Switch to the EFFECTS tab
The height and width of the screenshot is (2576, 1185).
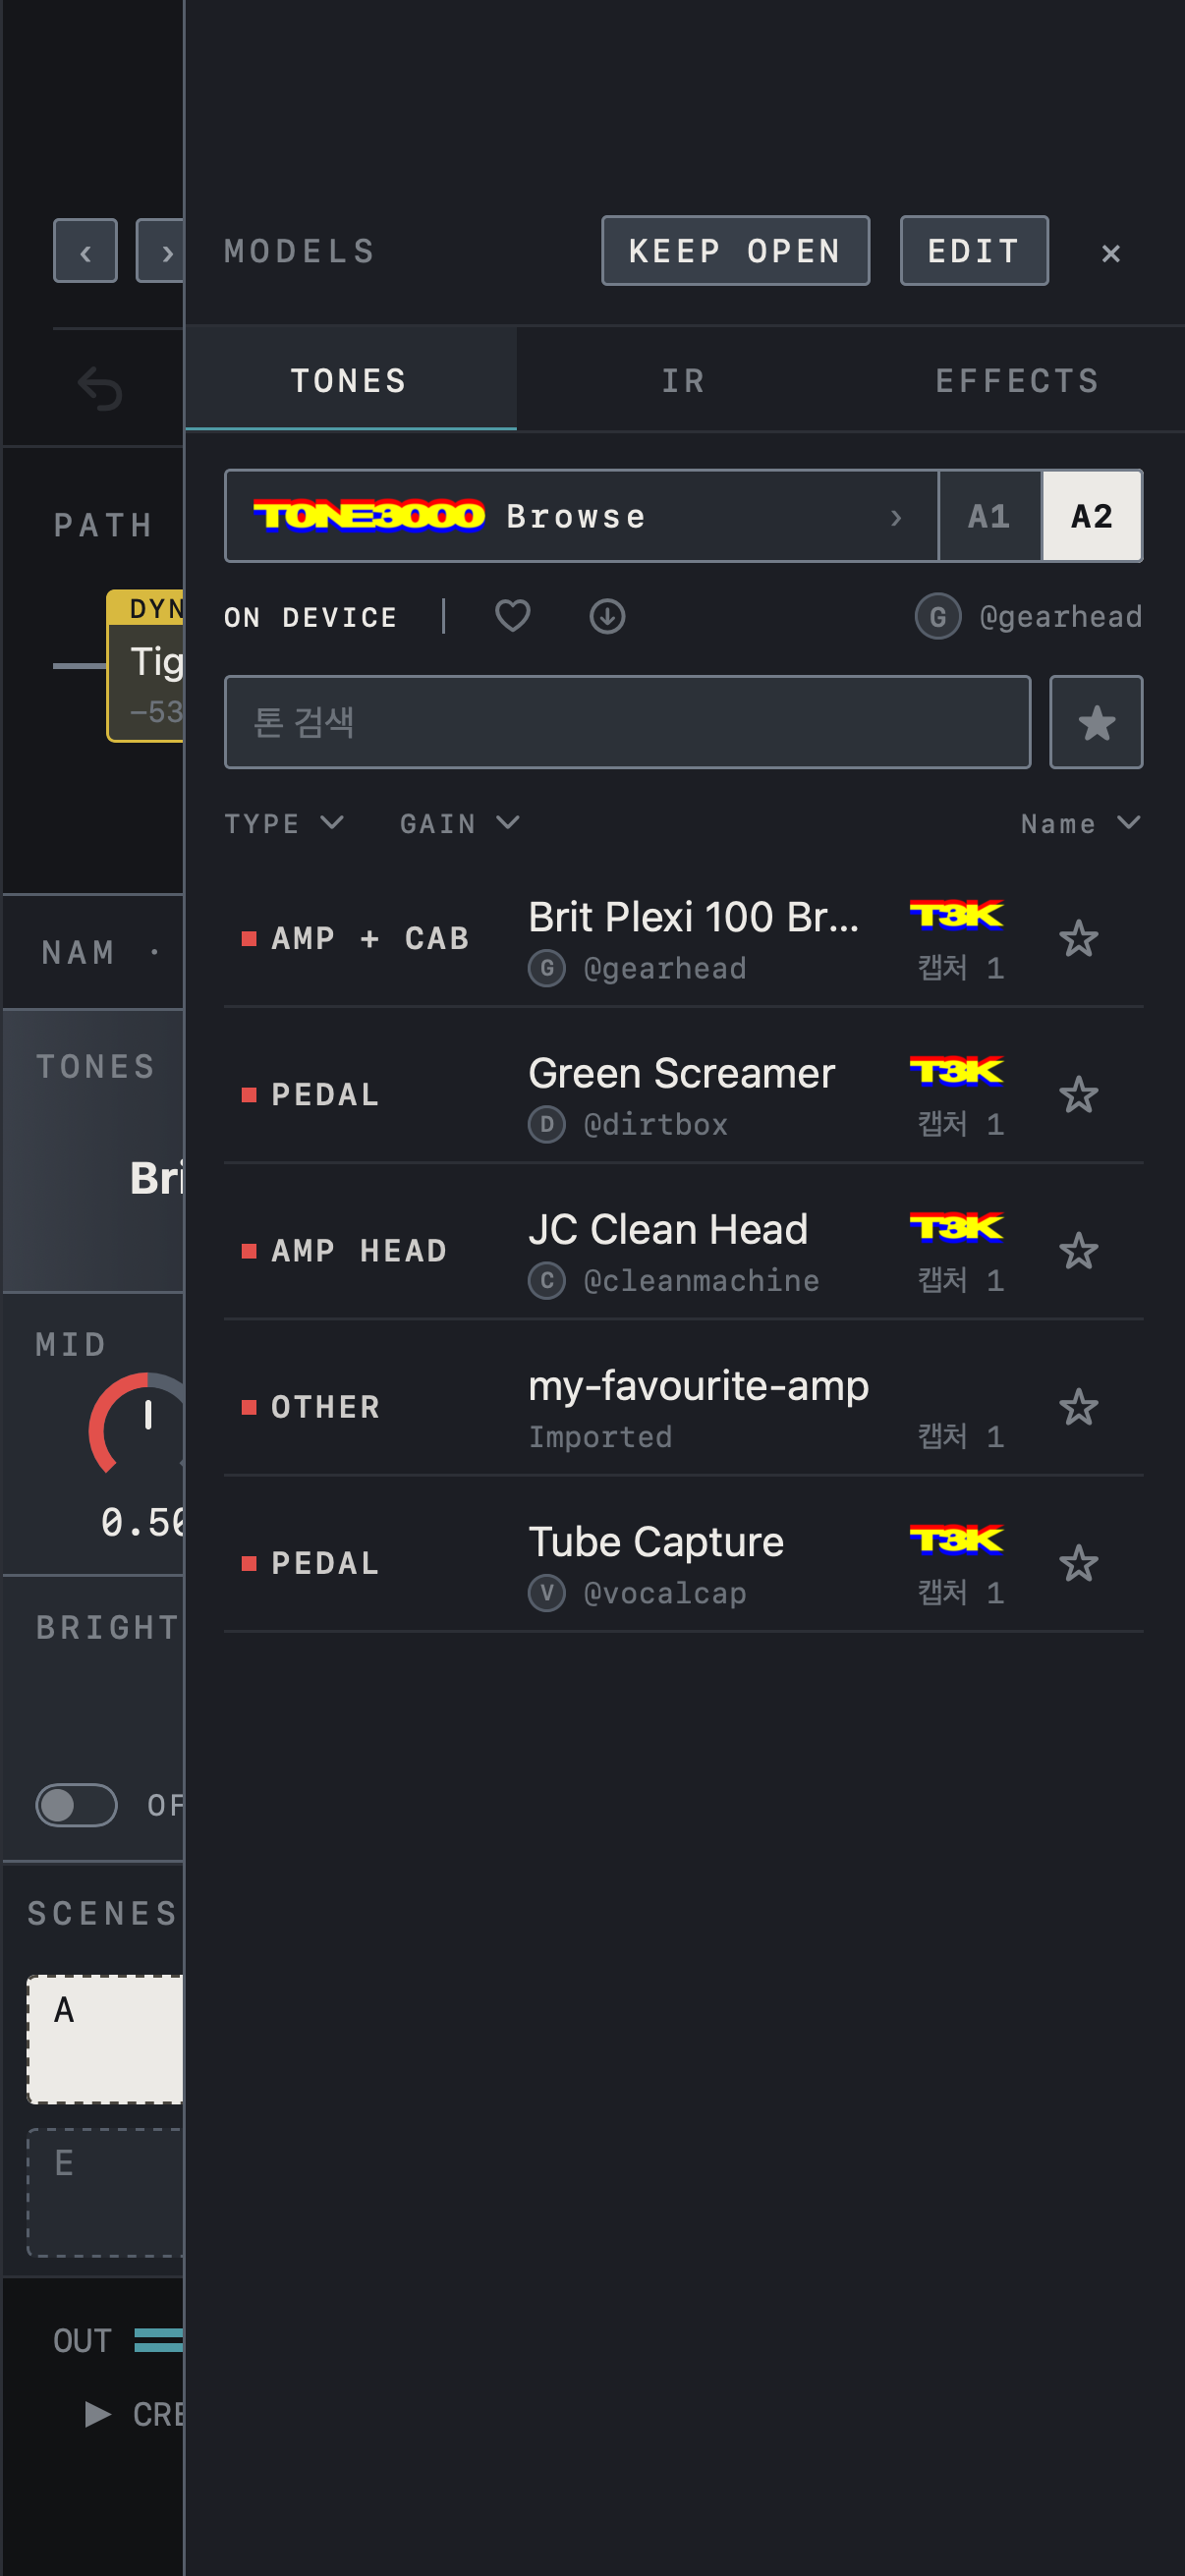[x=1017, y=381]
